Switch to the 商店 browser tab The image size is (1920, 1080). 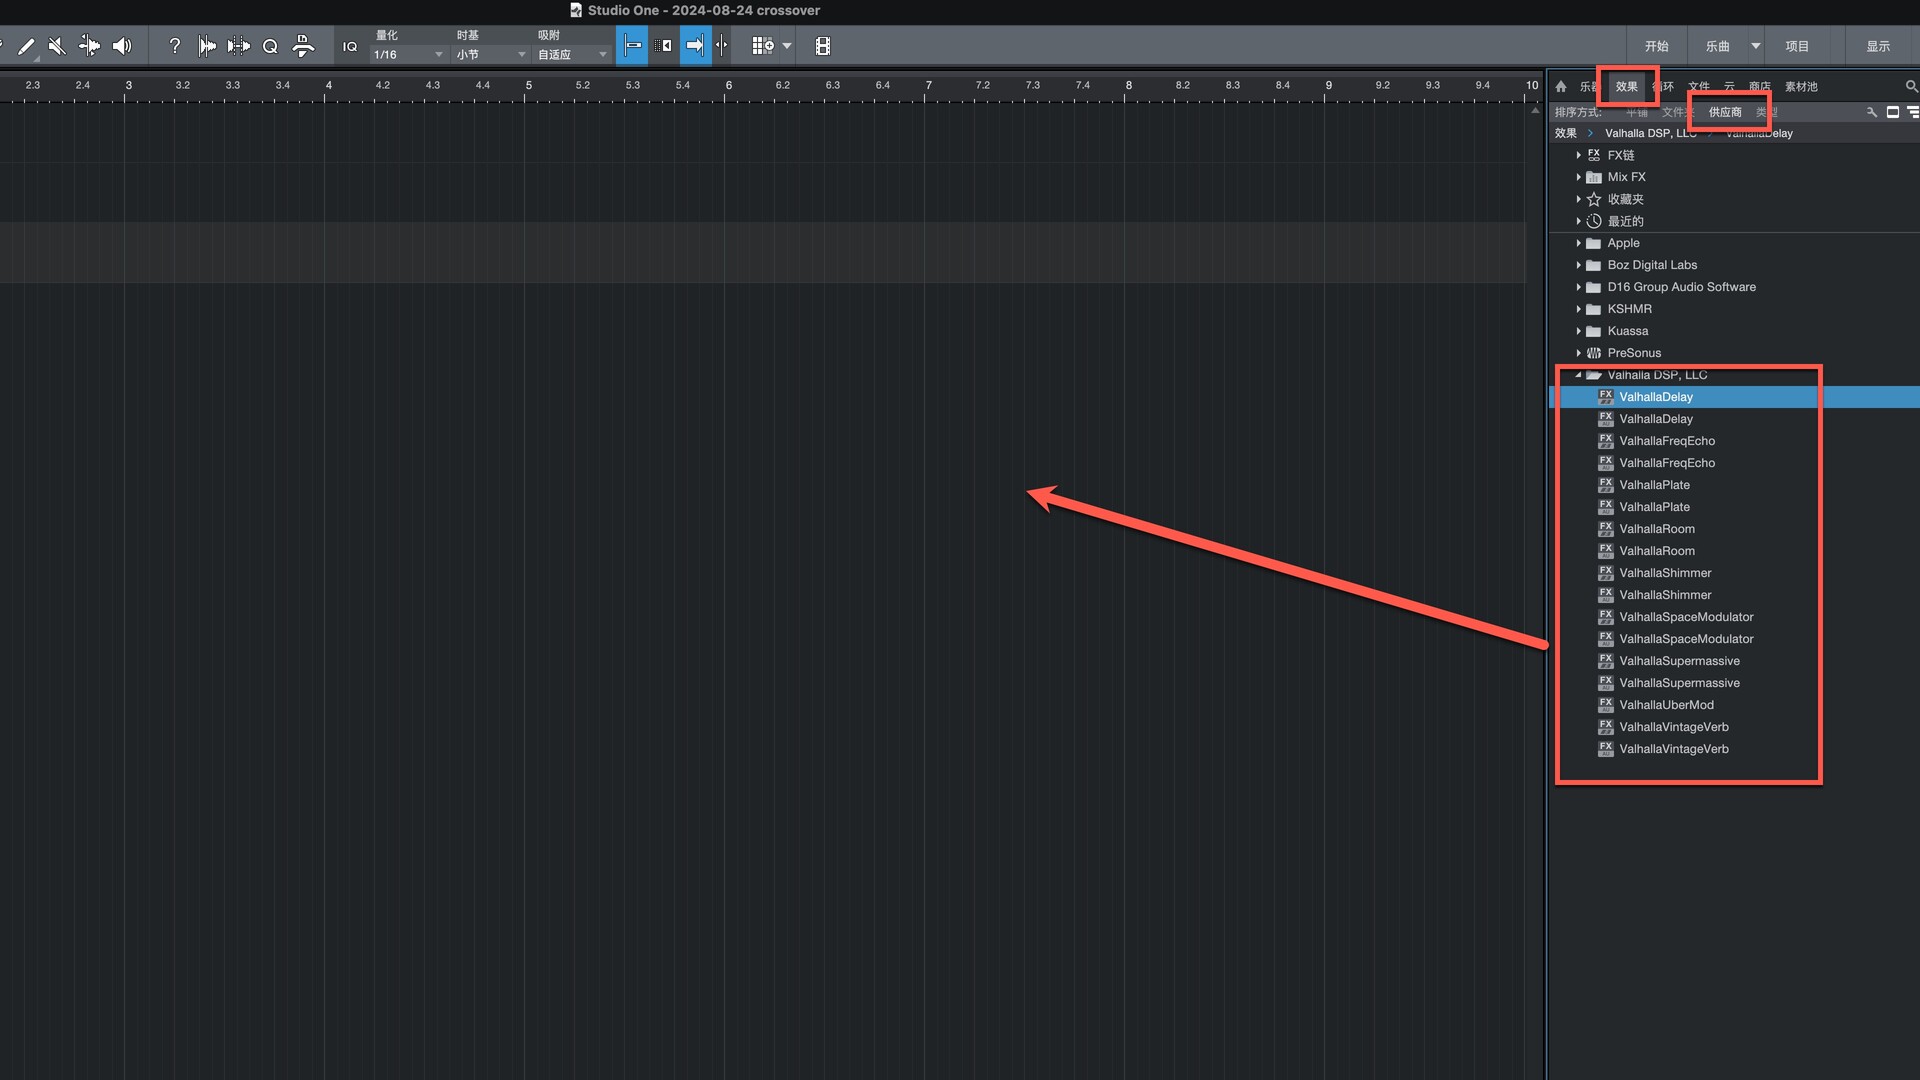click(x=1760, y=87)
